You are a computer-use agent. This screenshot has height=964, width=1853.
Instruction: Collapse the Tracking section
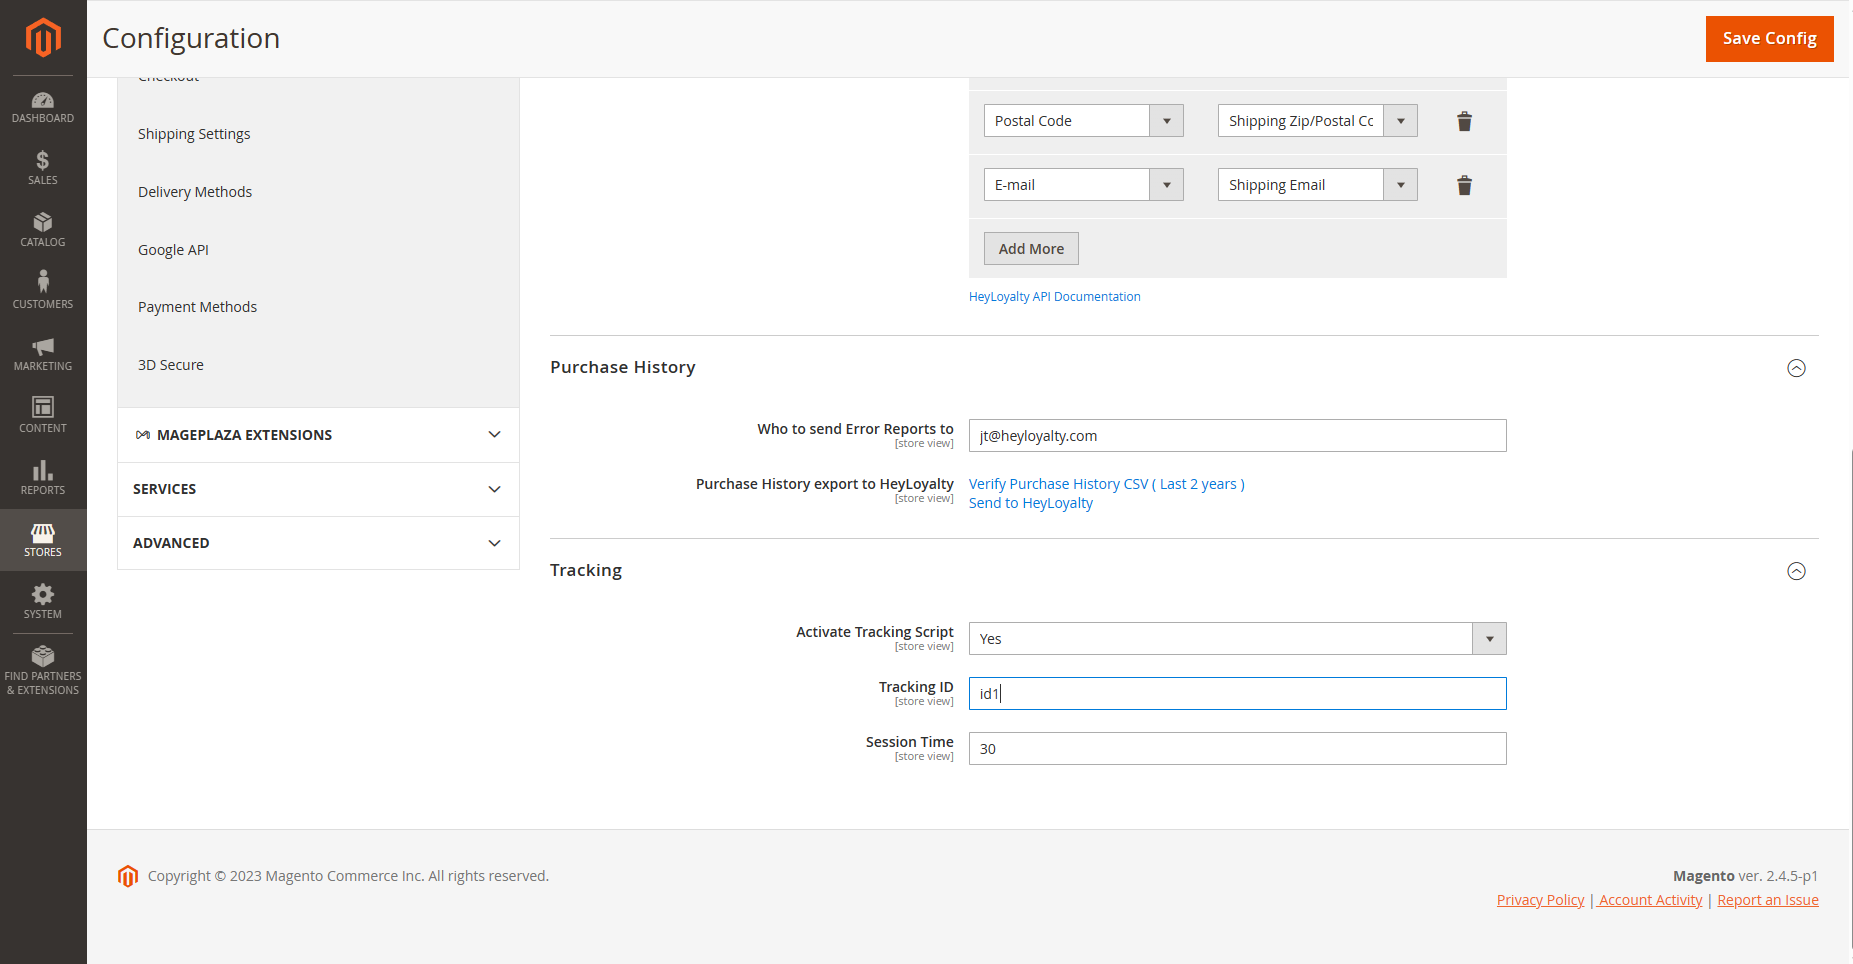tap(1796, 571)
